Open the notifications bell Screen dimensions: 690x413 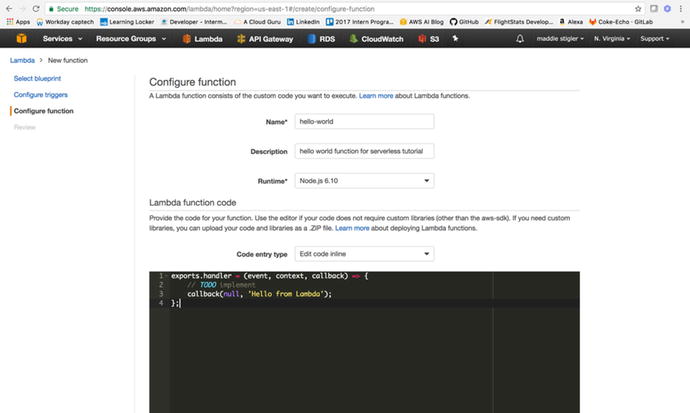[x=520, y=39]
